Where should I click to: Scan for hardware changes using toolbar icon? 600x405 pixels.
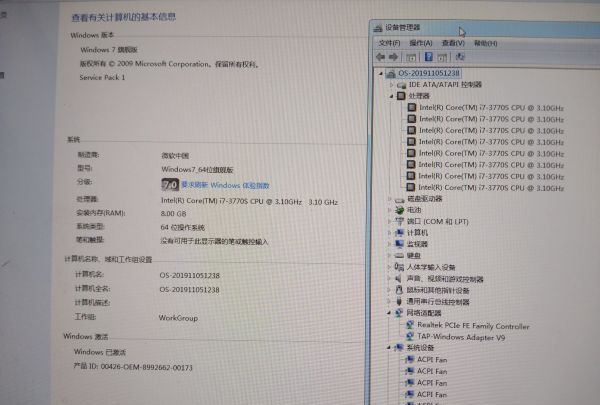pyautogui.click(x=460, y=57)
